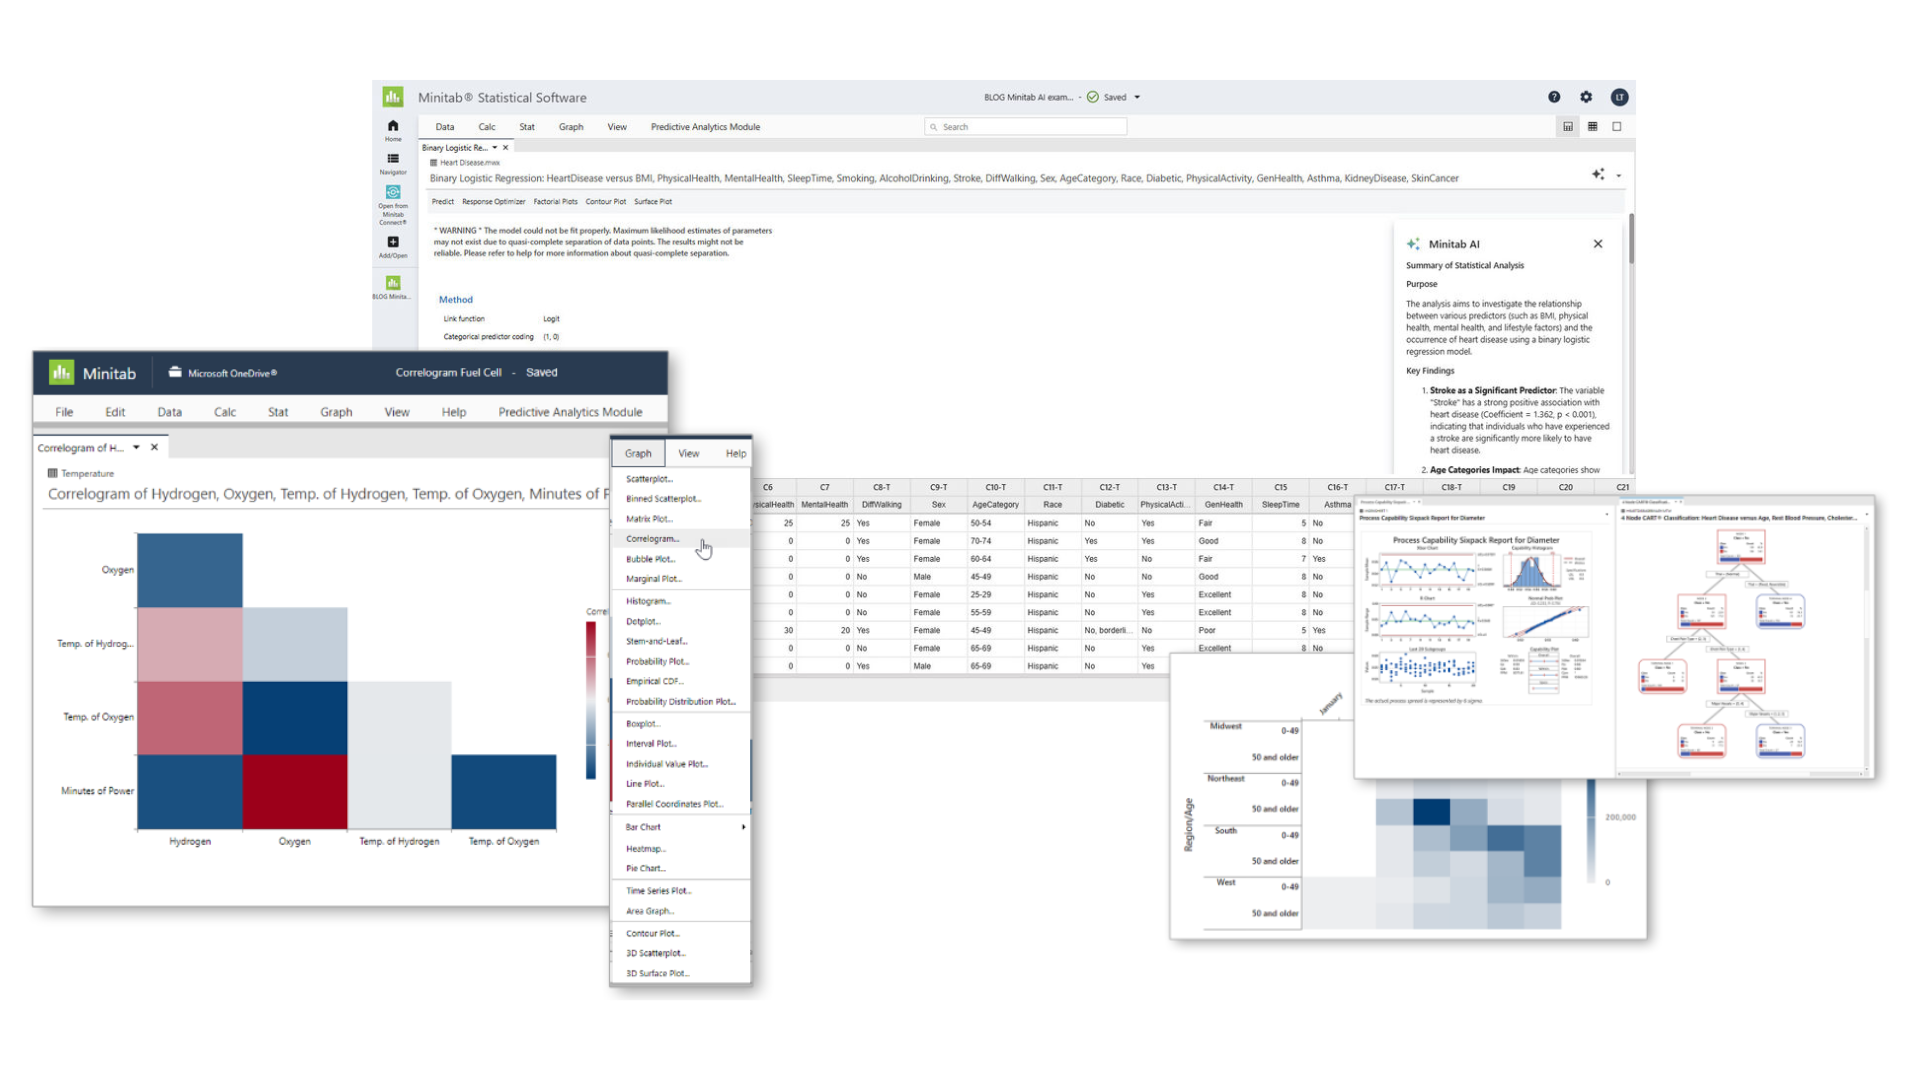Choose Correlogram... from the Graph menu

[x=680, y=539]
